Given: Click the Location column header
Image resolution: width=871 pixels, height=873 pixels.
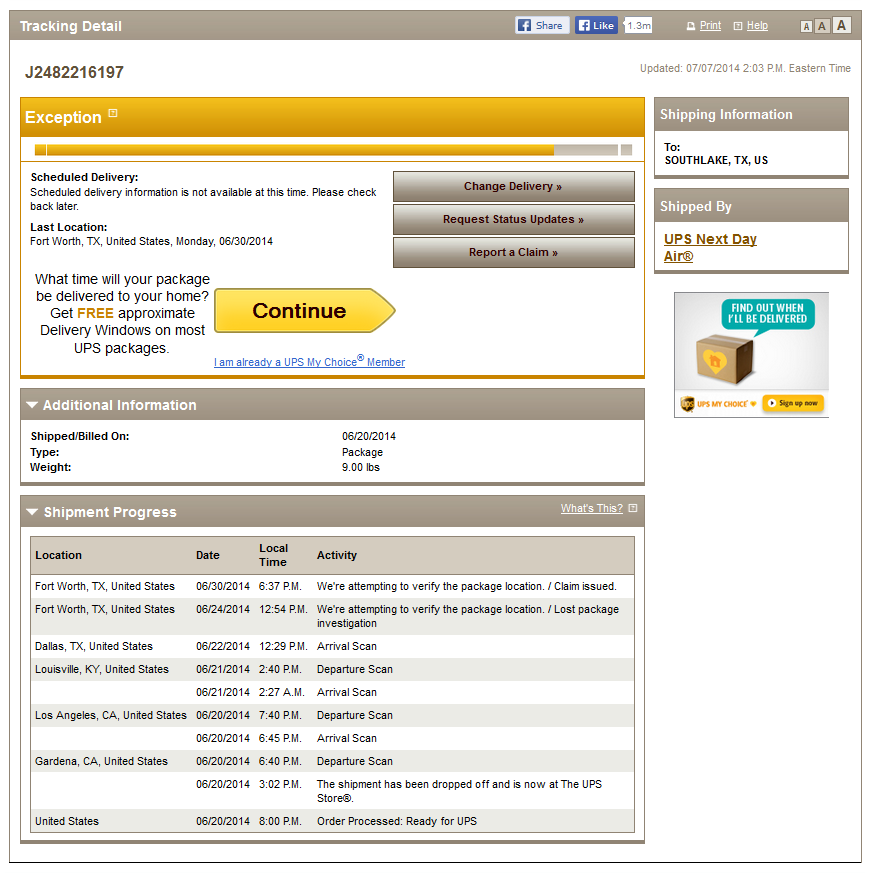Looking at the screenshot, I should pyautogui.click(x=58, y=555).
